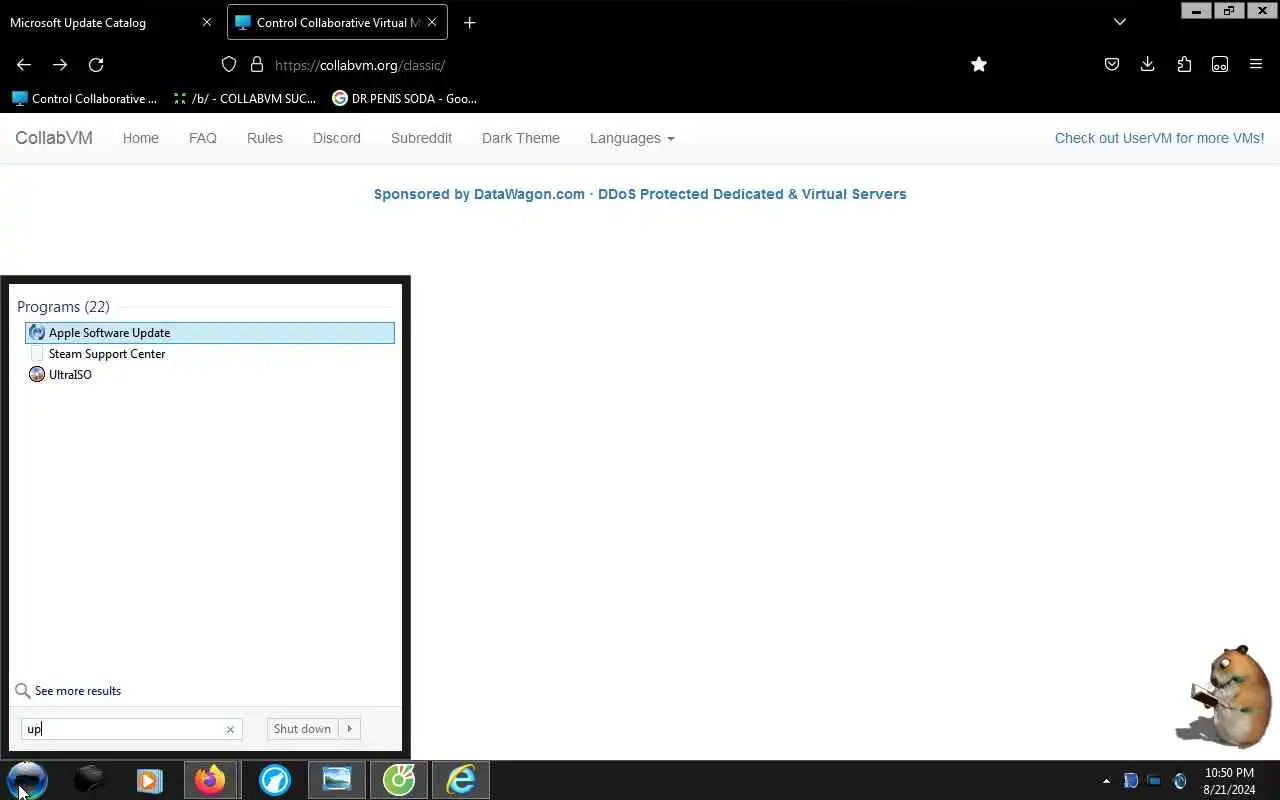Screen dimensions: 1280x800
Task: Go forward with the browser forward arrow
Action: pyautogui.click(x=60, y=64)
